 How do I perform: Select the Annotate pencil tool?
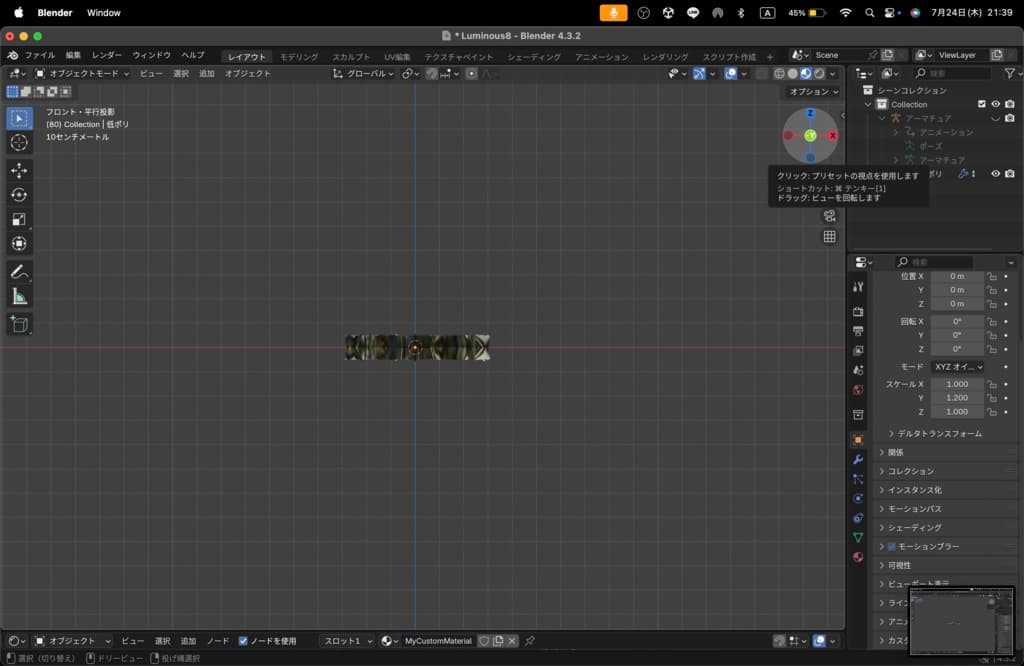pos(19,271)
